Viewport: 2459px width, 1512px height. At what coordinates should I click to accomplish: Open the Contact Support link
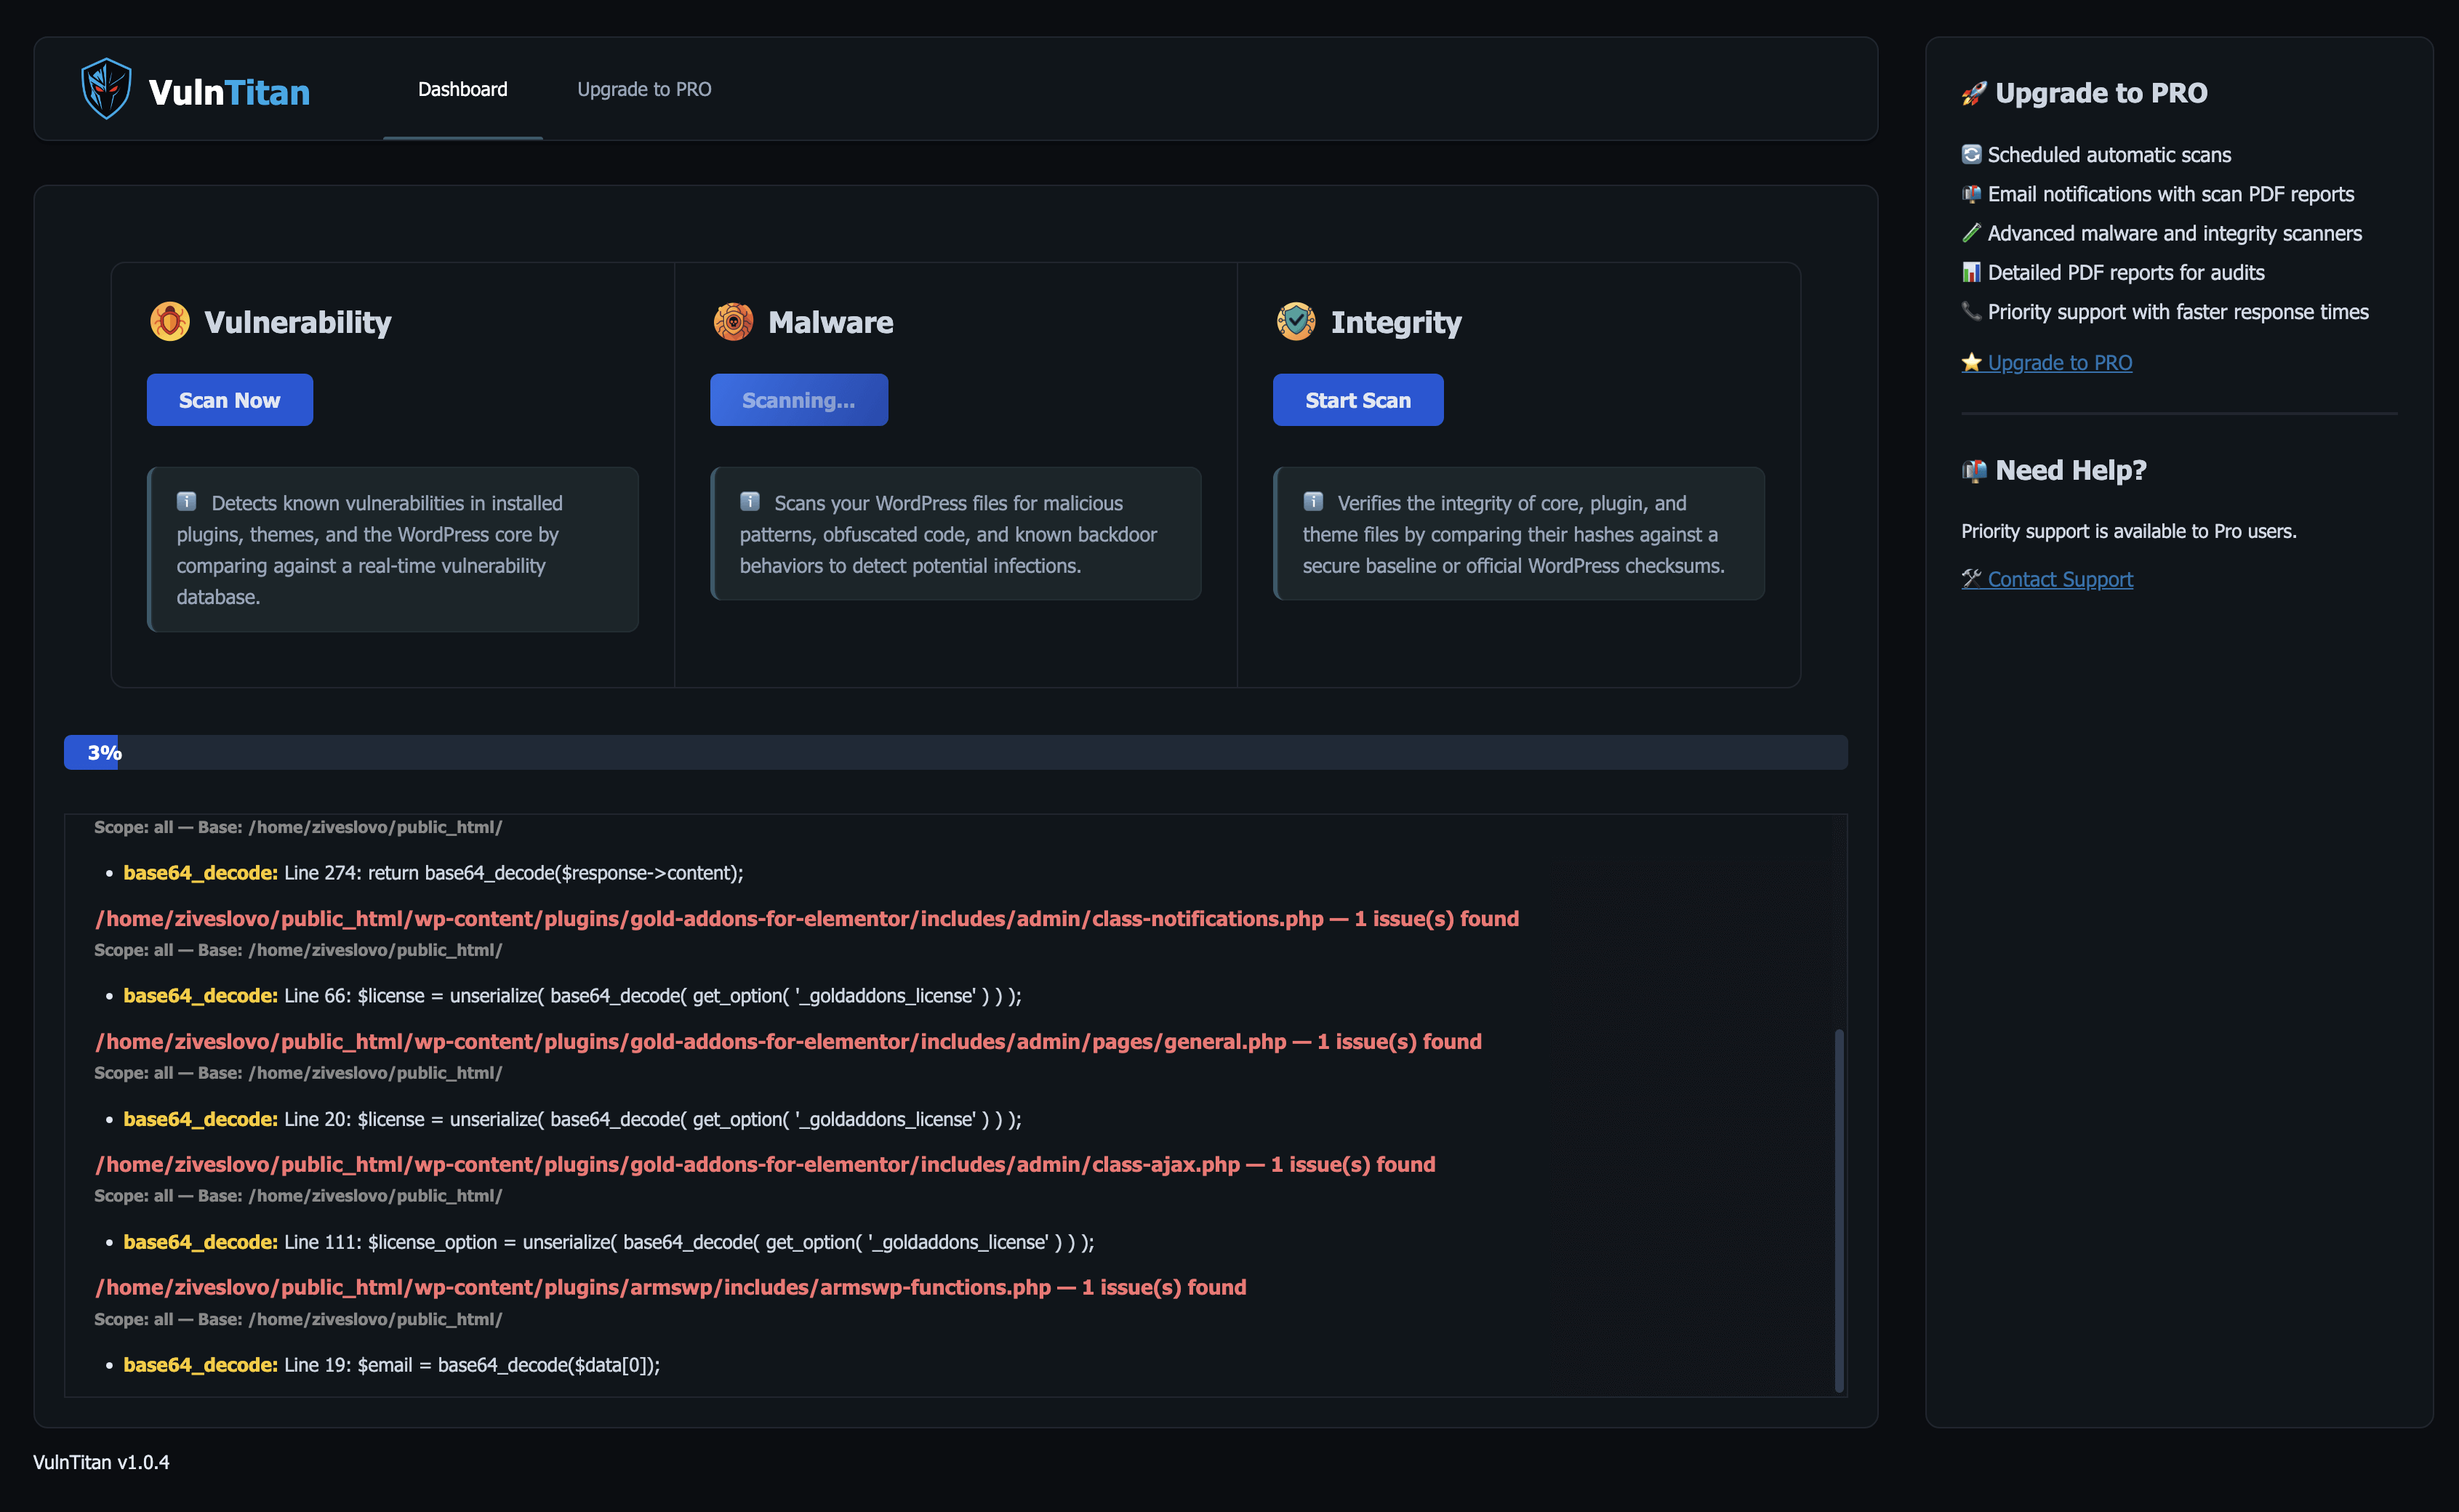pyautogui.click(x=2059, y=579)
